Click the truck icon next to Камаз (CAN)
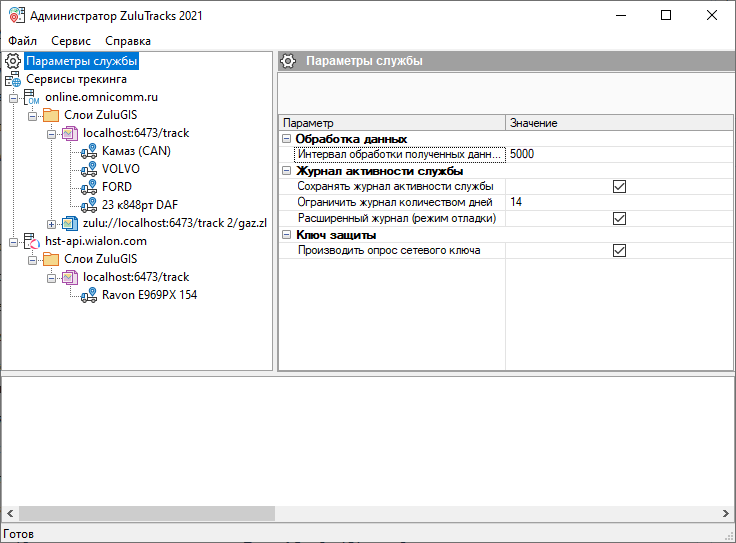Screen dimensions: 736x543 pos(89,151)
